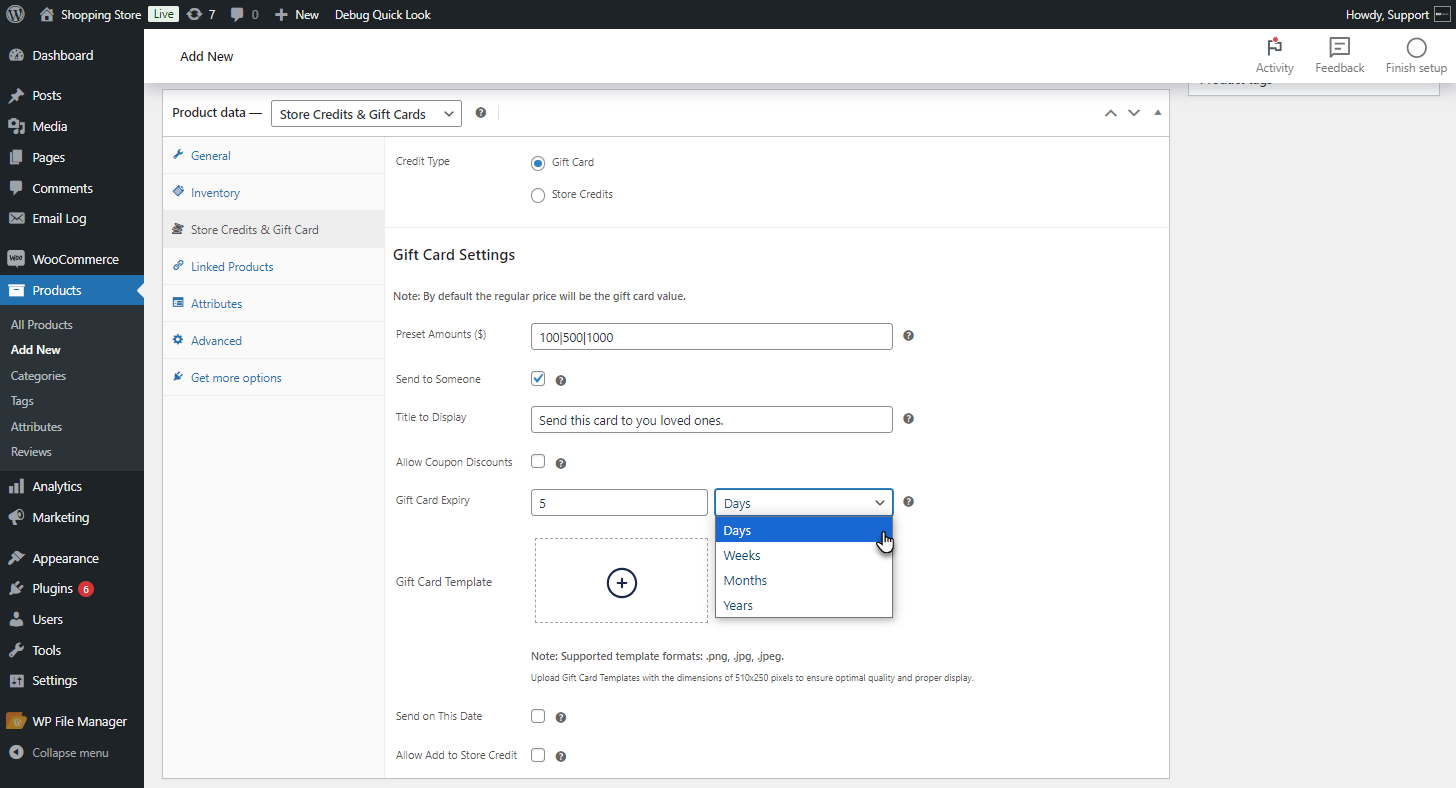1456x788 pixels.
Task: Click help icon next to Send to Someone
Action: (x=561, y=380)
